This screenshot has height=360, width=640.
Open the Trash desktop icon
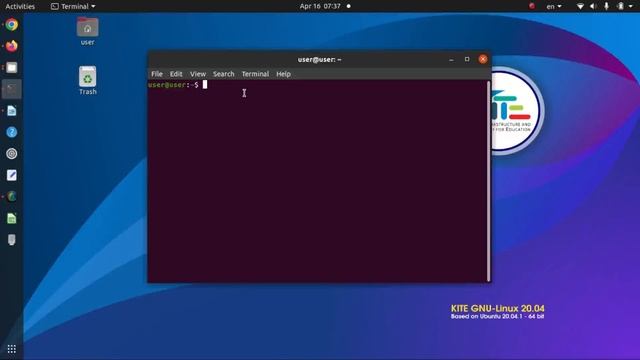[87, 80]
